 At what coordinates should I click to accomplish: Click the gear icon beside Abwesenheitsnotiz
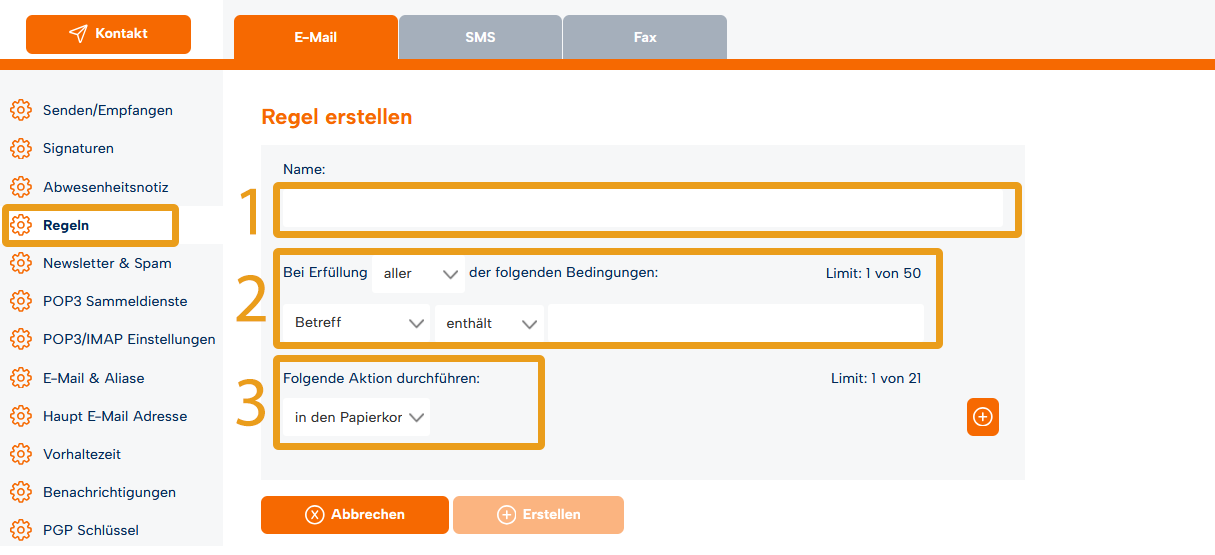point(20,187)
